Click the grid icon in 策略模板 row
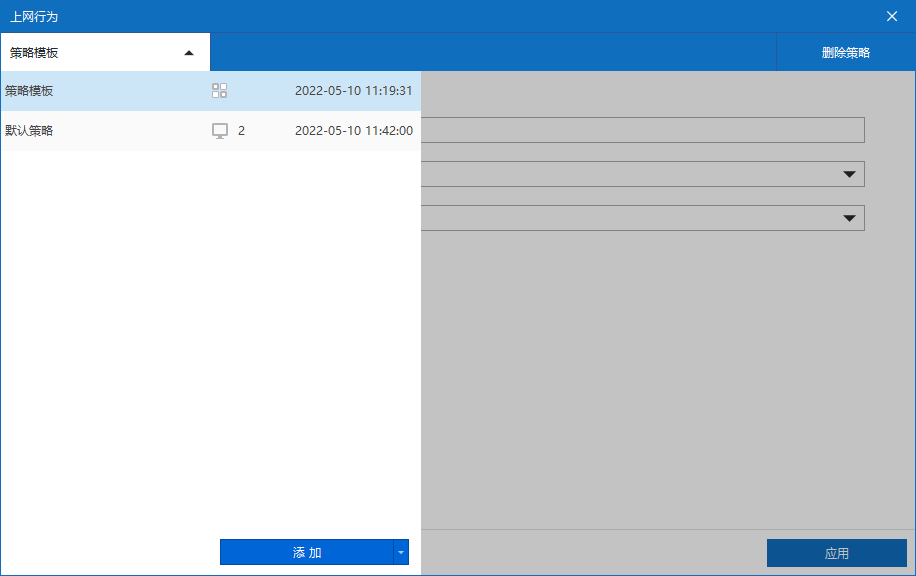This screenshot has width=916, height=576. 220,91
